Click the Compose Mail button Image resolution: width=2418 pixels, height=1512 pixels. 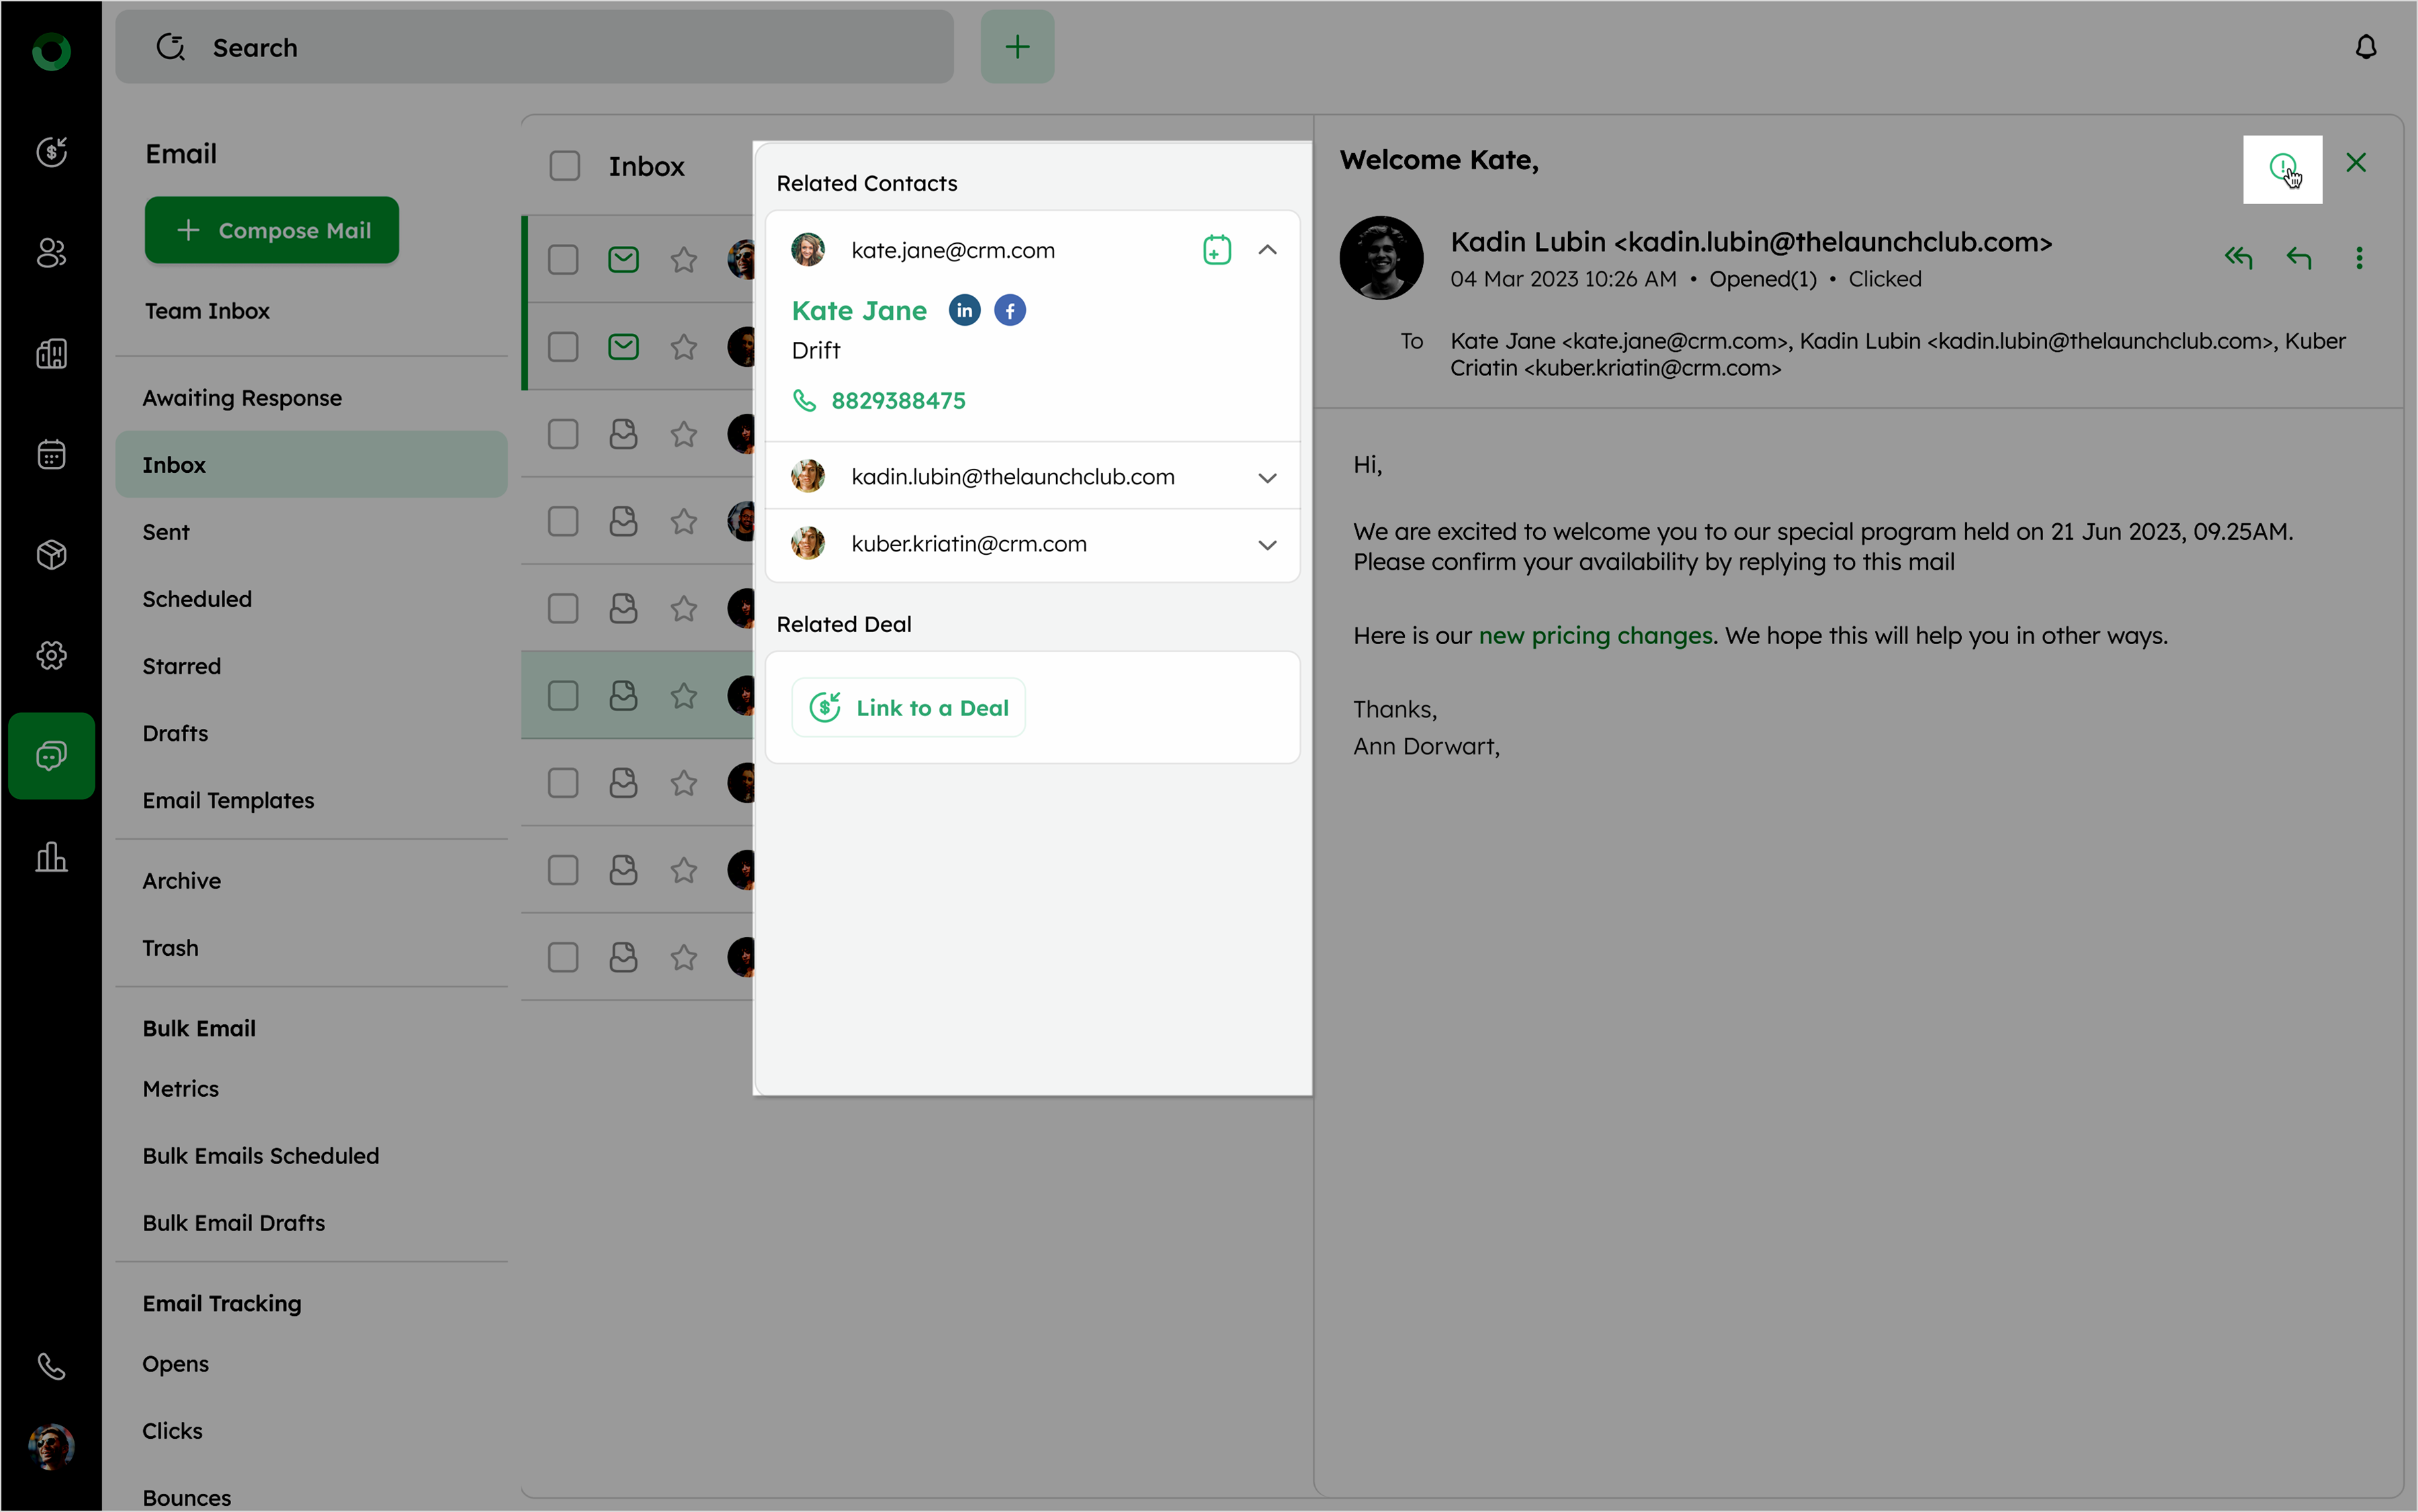(x=272, y=230)
